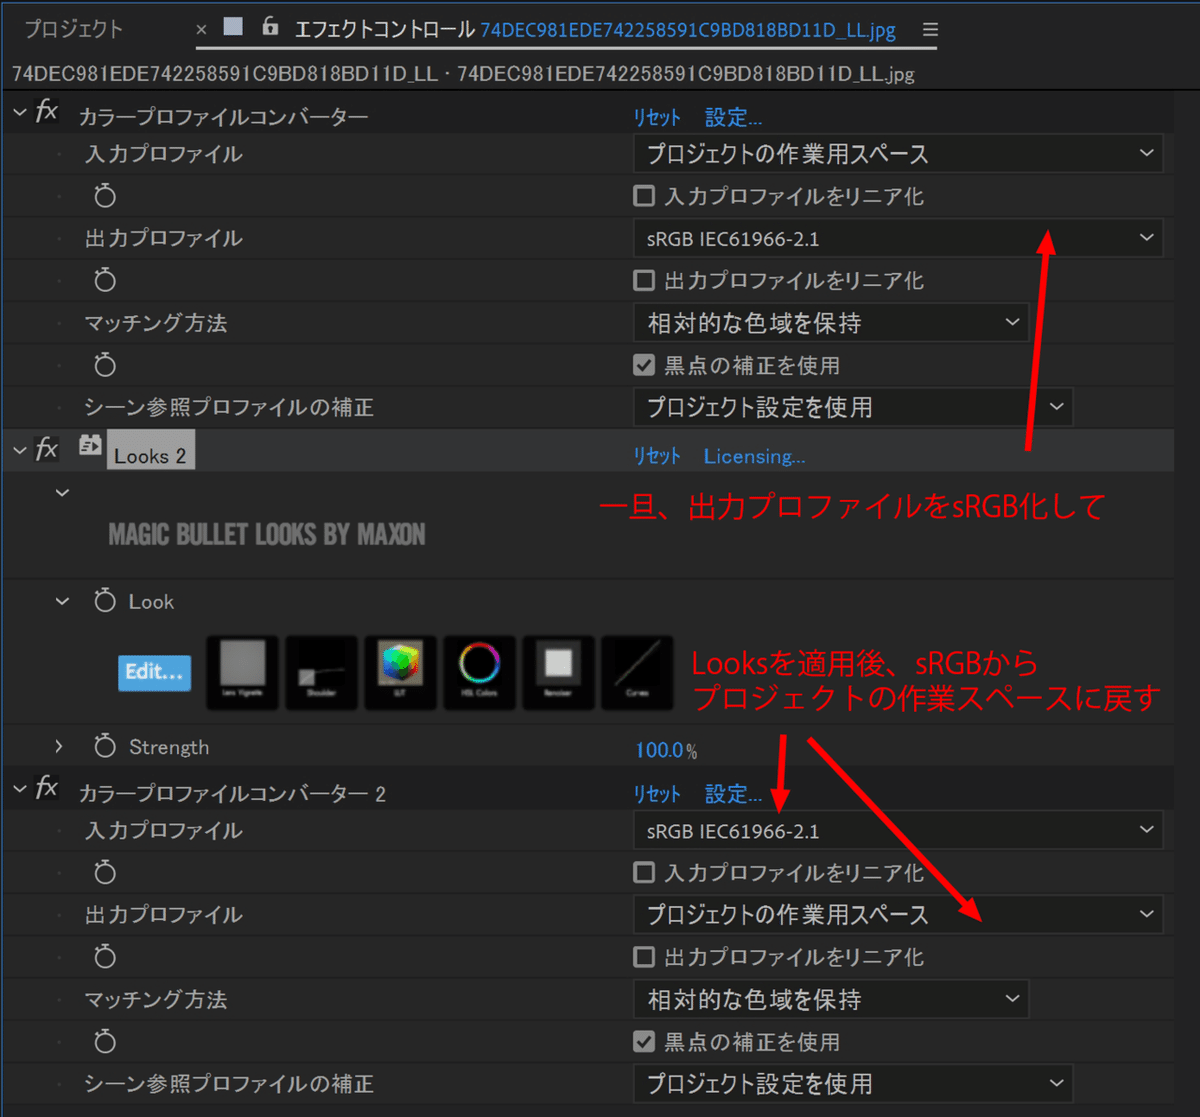Select the Lens Vignette tool thumbnail
1200x1117 pixels.
coord(243,672)
